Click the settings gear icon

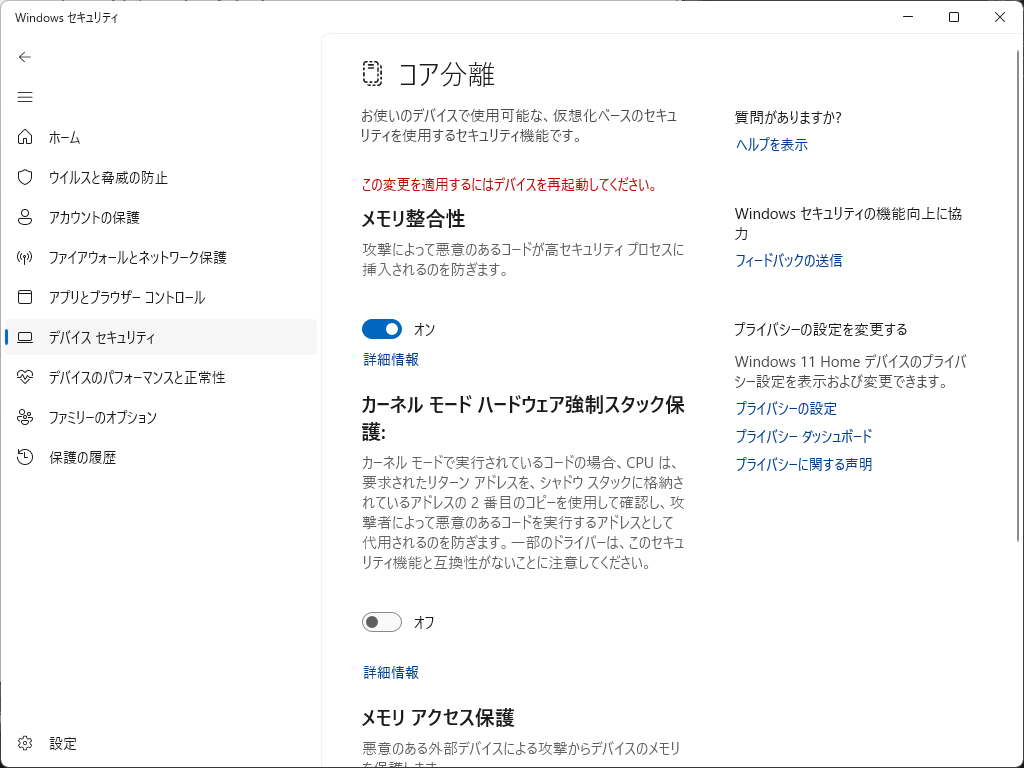pos(26,743)
